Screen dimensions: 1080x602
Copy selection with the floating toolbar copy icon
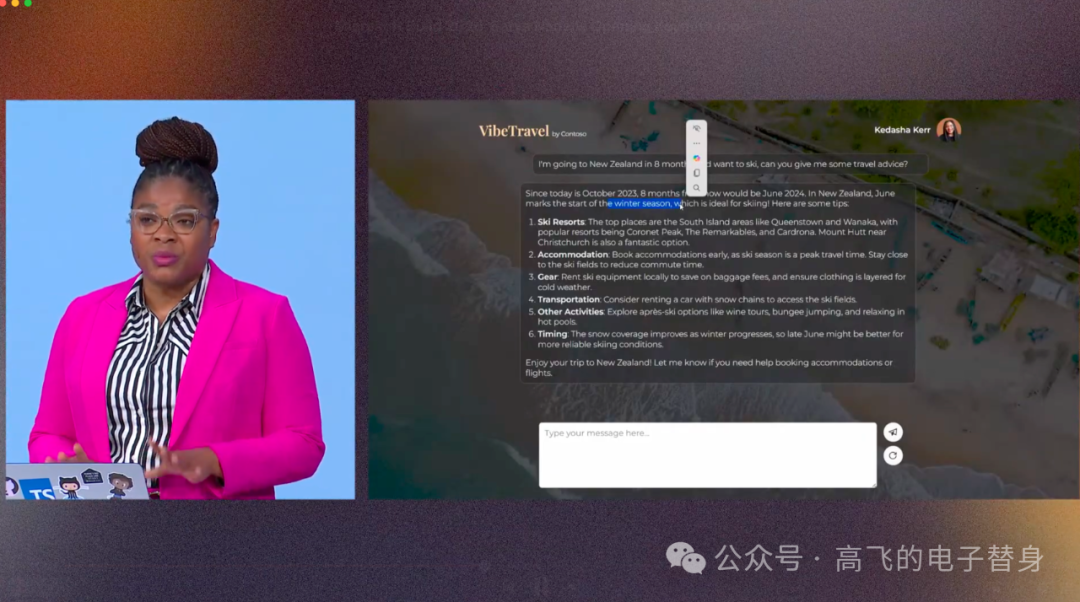[x=696, y=173]
